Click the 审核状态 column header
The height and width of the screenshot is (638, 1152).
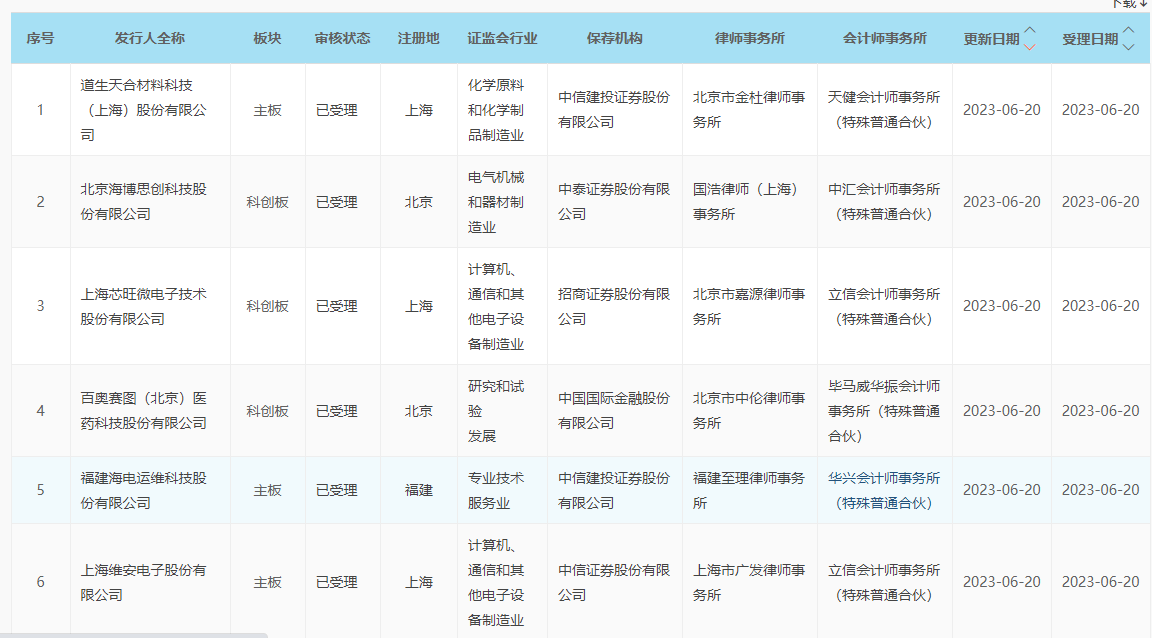(342, 38)
